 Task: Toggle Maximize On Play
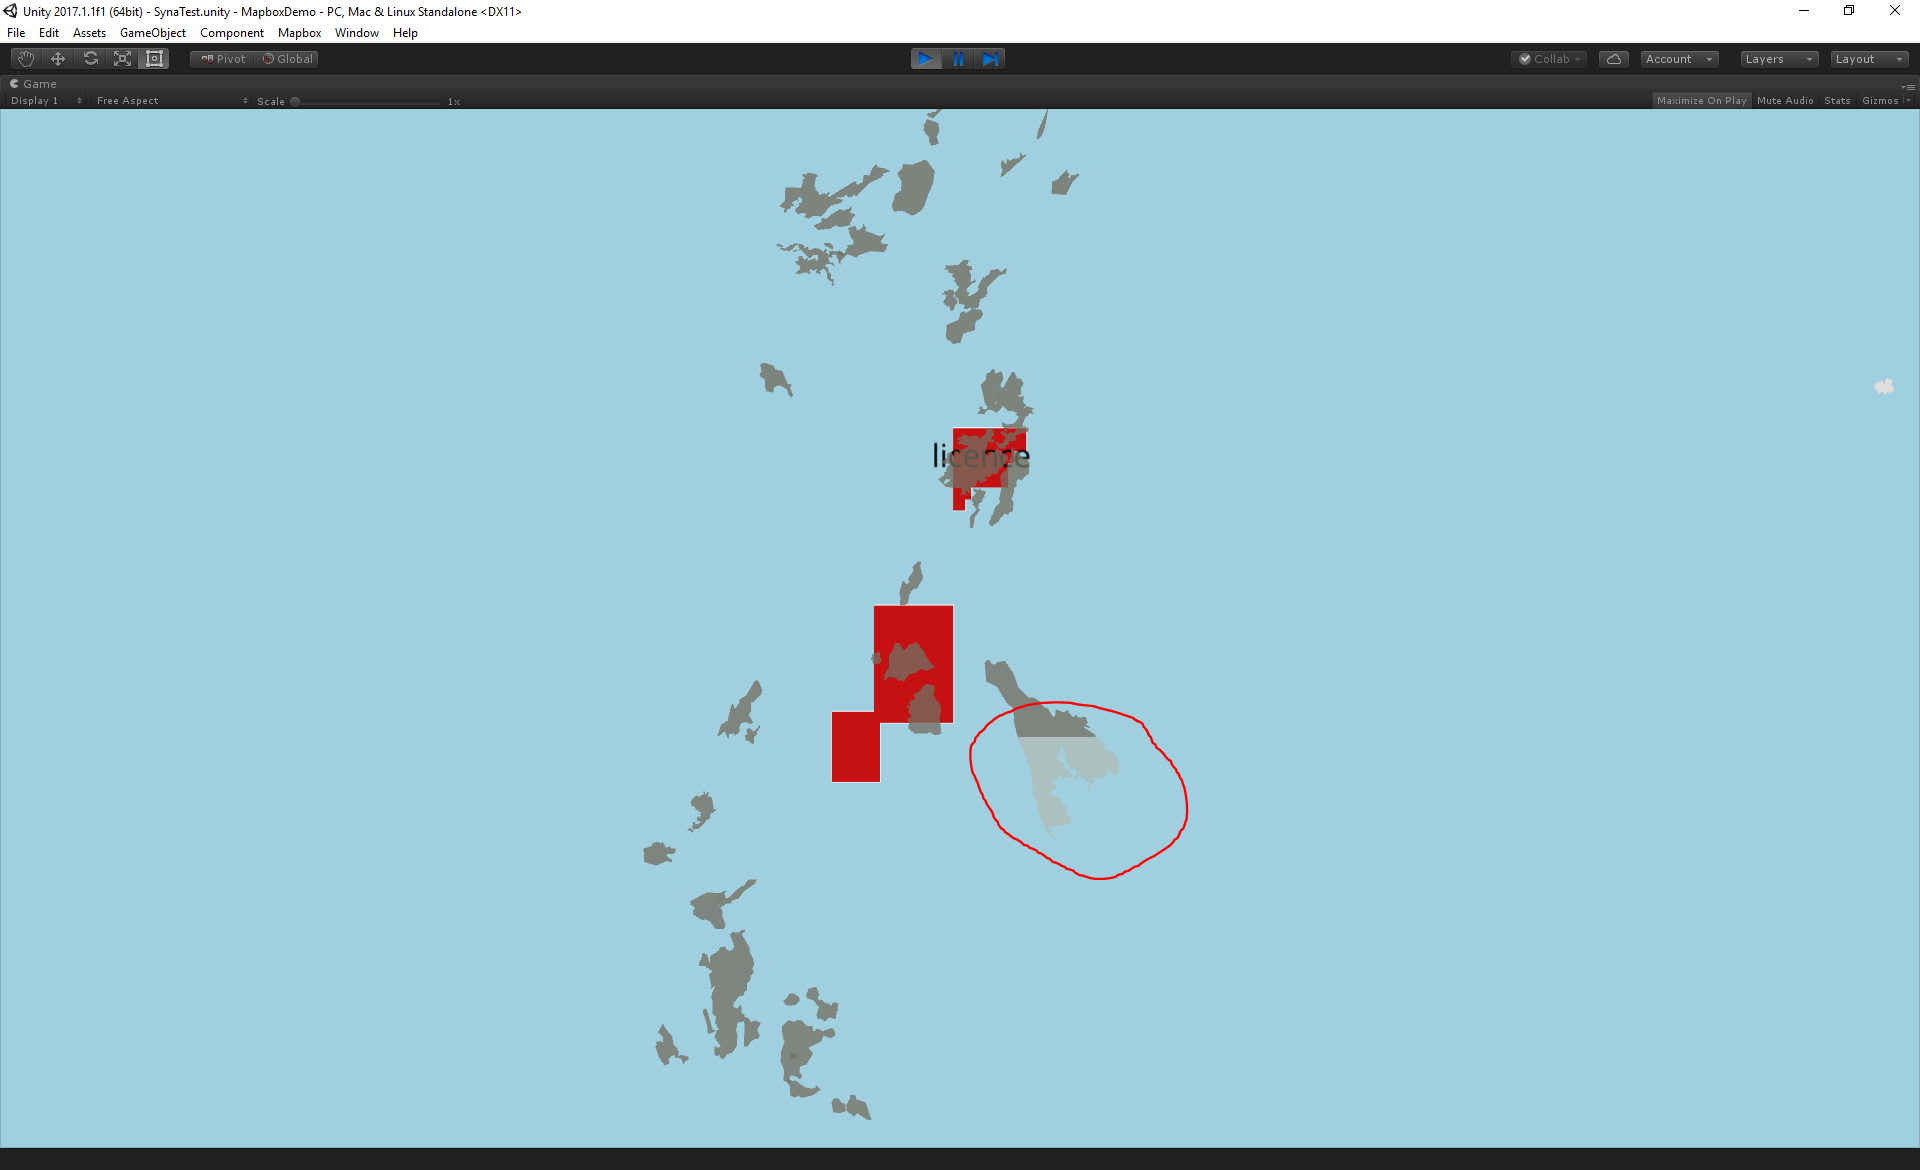point(1701,101)
